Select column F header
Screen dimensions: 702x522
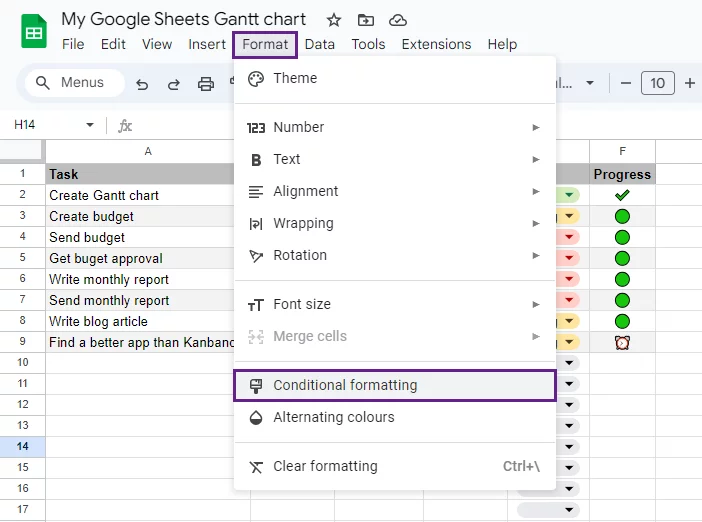point(622,151)
